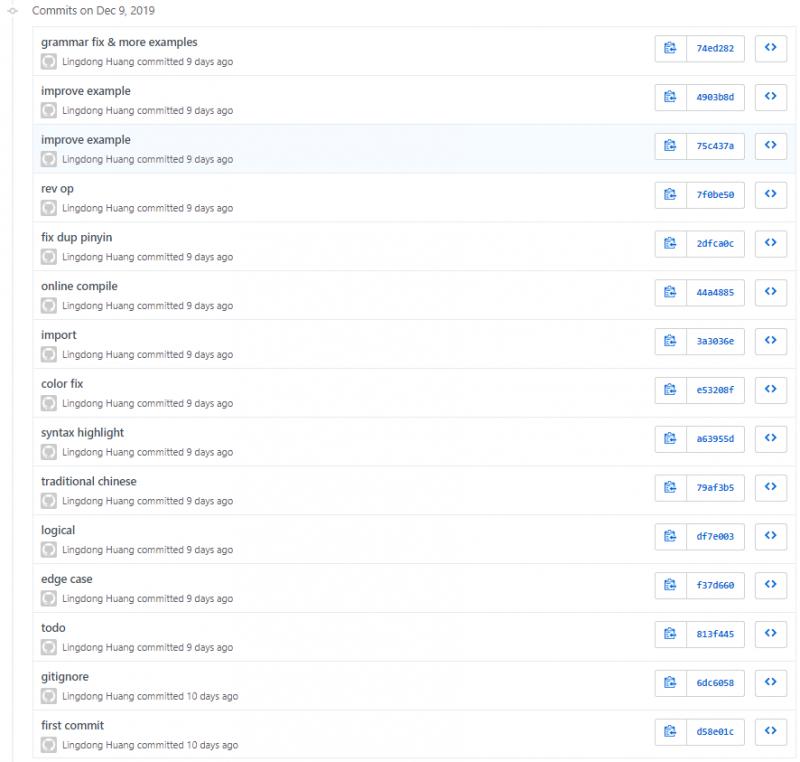
Task: Browse repository at the gitignore commit
Action: (x=770, y=682)
